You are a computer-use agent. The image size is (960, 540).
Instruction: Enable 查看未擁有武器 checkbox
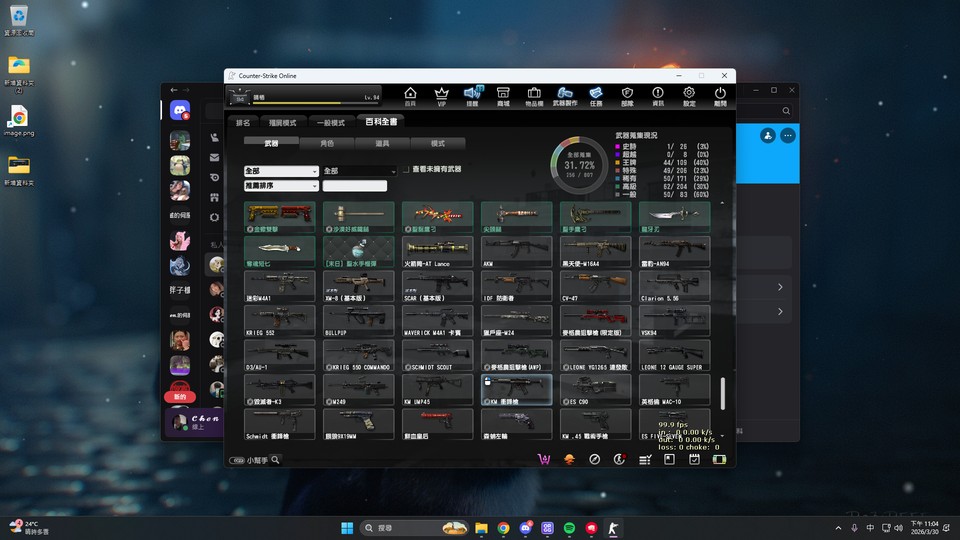point(407,170)
